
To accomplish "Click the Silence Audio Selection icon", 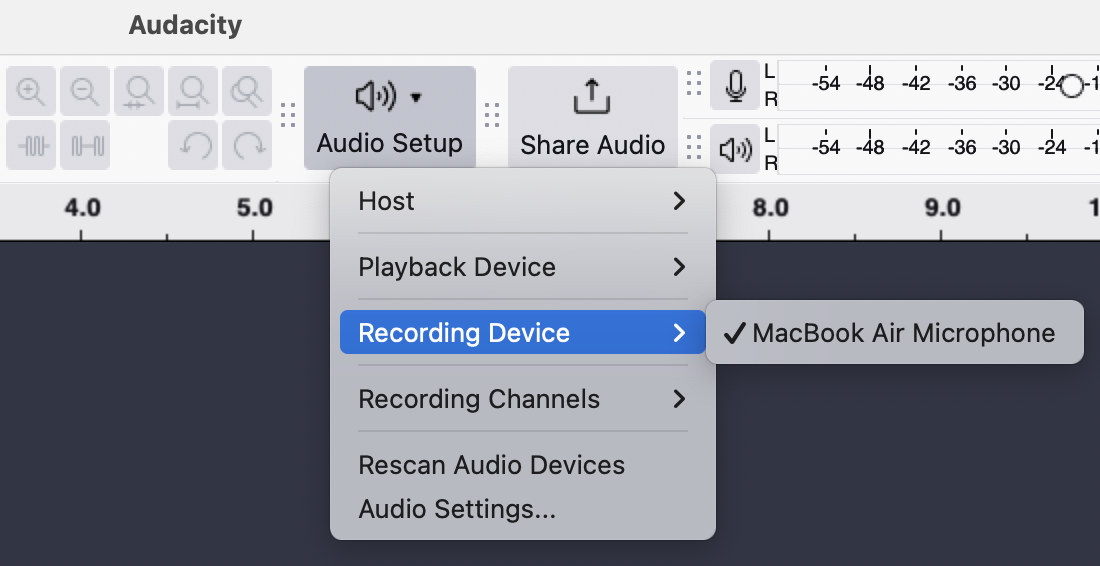I will (x=85, y=145).
